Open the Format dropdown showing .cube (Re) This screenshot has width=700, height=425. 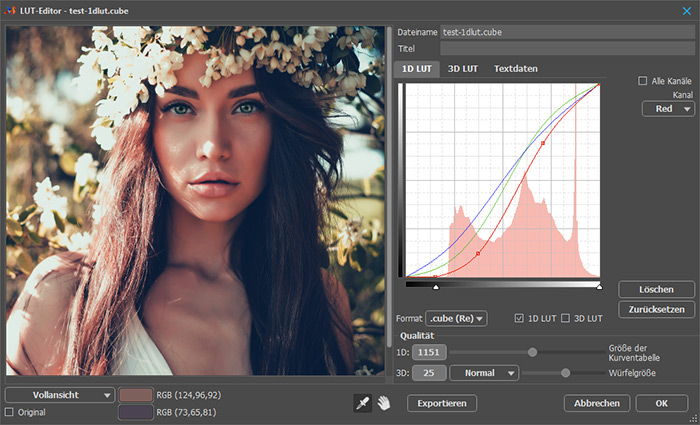pos(456,318)
